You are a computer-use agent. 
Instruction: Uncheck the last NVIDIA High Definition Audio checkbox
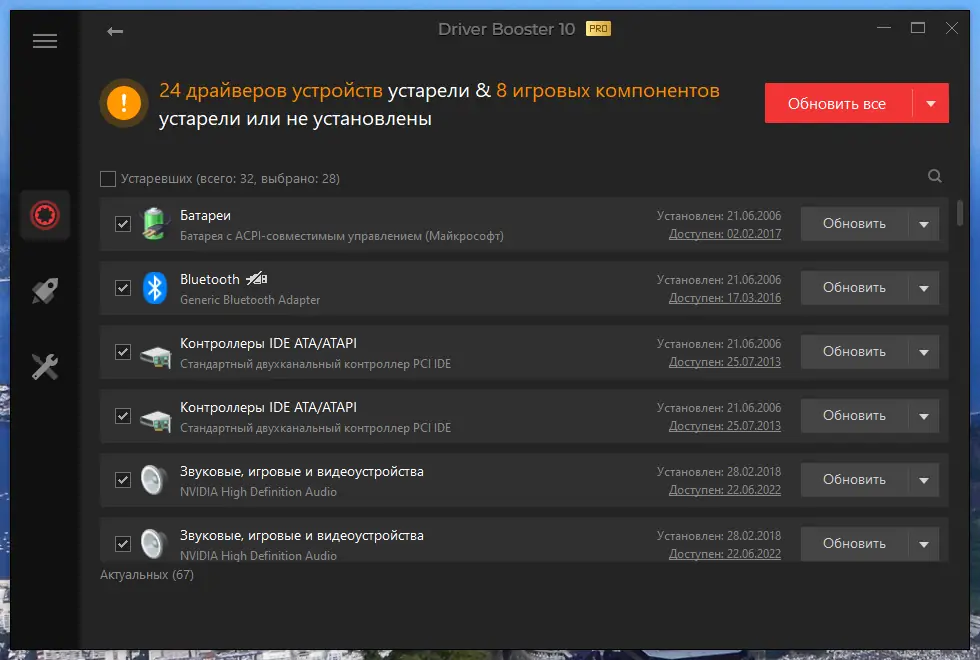click(122, 544)
